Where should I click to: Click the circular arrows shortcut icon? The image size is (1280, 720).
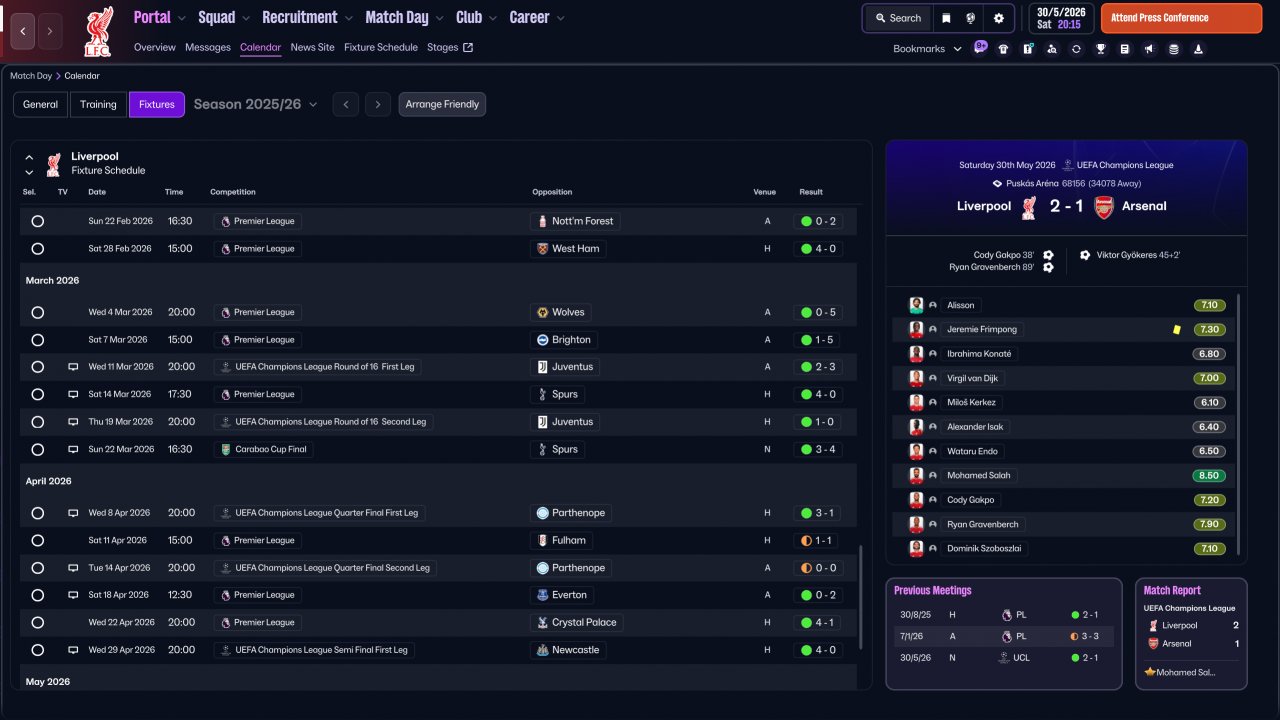point(1076,49)
